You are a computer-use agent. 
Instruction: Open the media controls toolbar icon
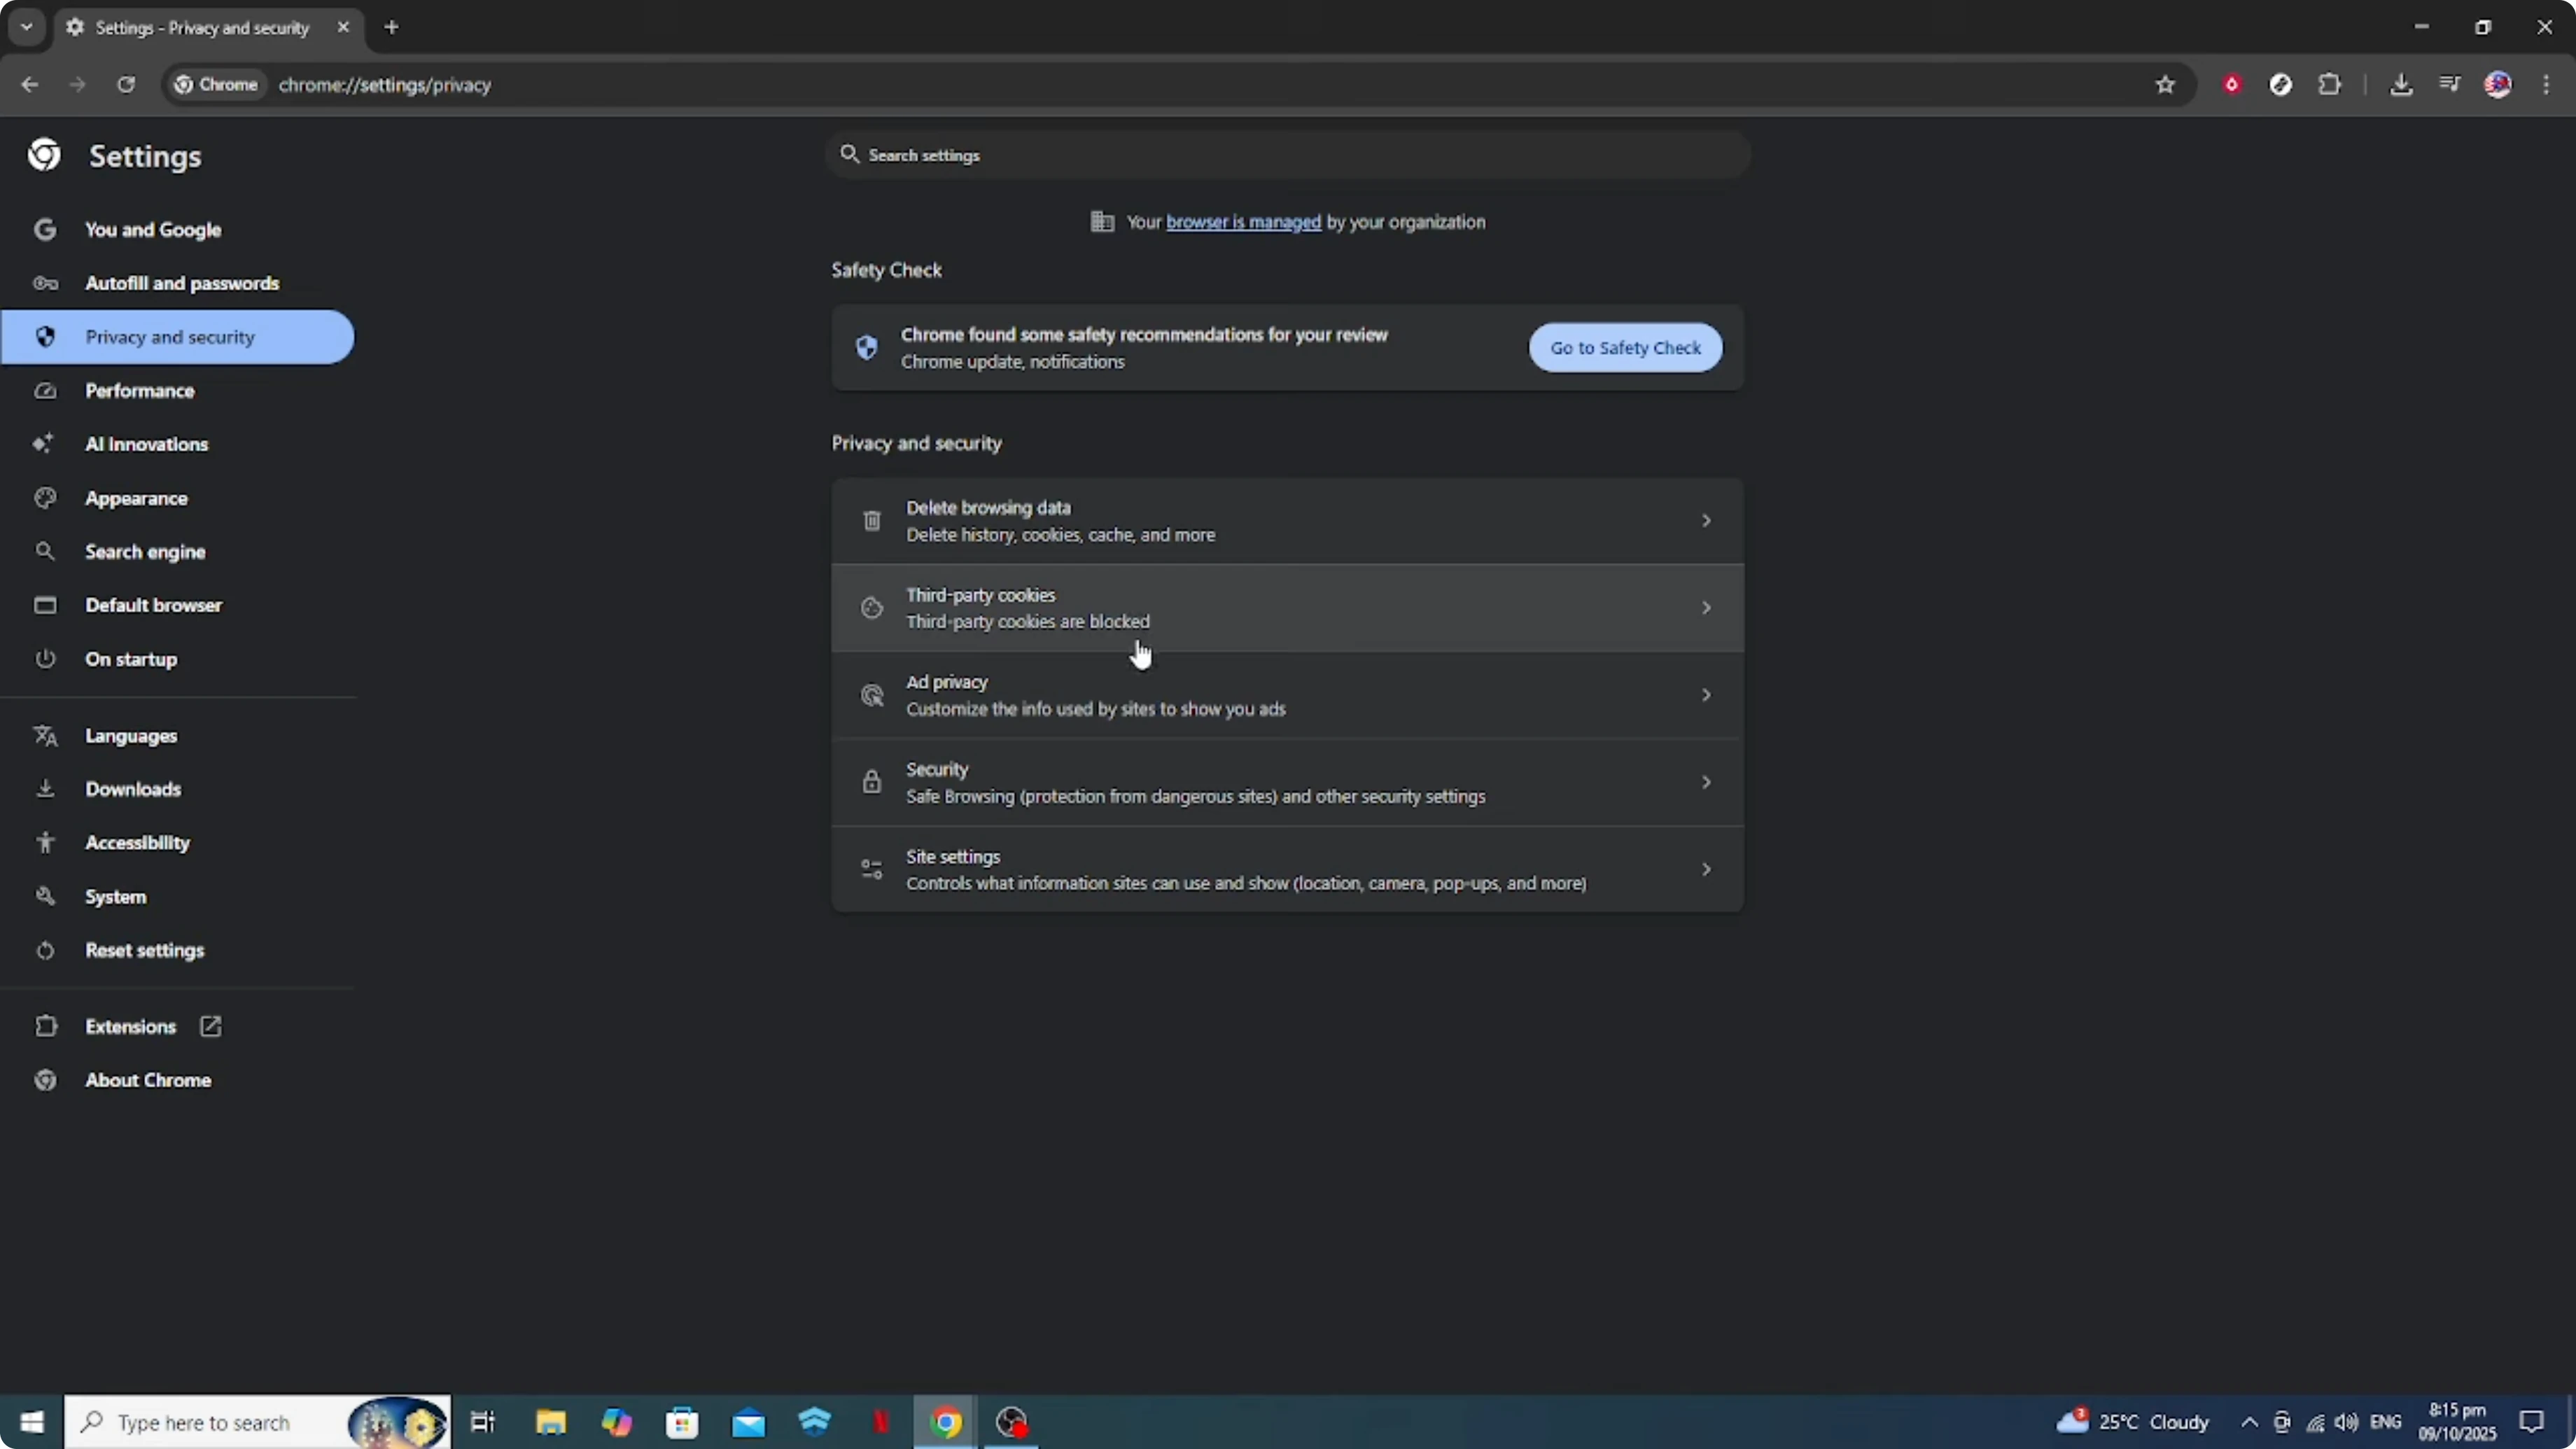2450,85
